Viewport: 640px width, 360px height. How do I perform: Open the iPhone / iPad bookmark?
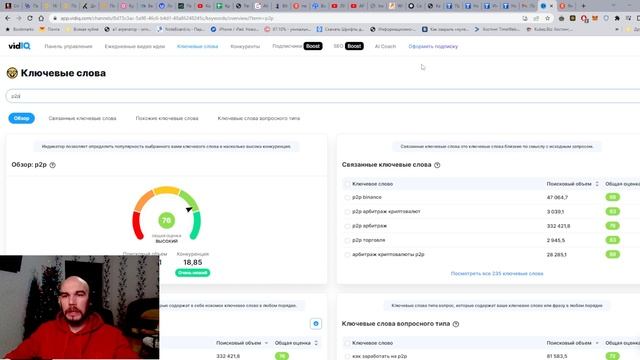point(234,29)
